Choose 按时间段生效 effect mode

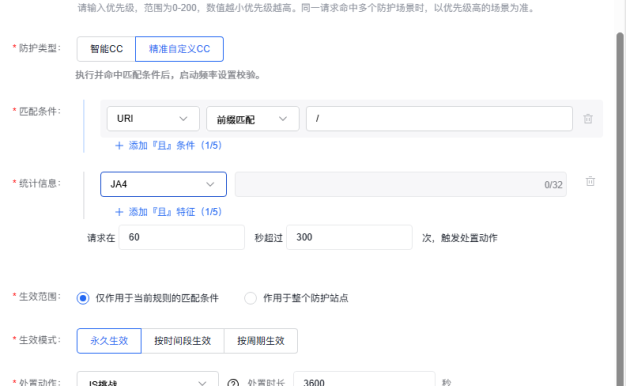tap(183, 341)
